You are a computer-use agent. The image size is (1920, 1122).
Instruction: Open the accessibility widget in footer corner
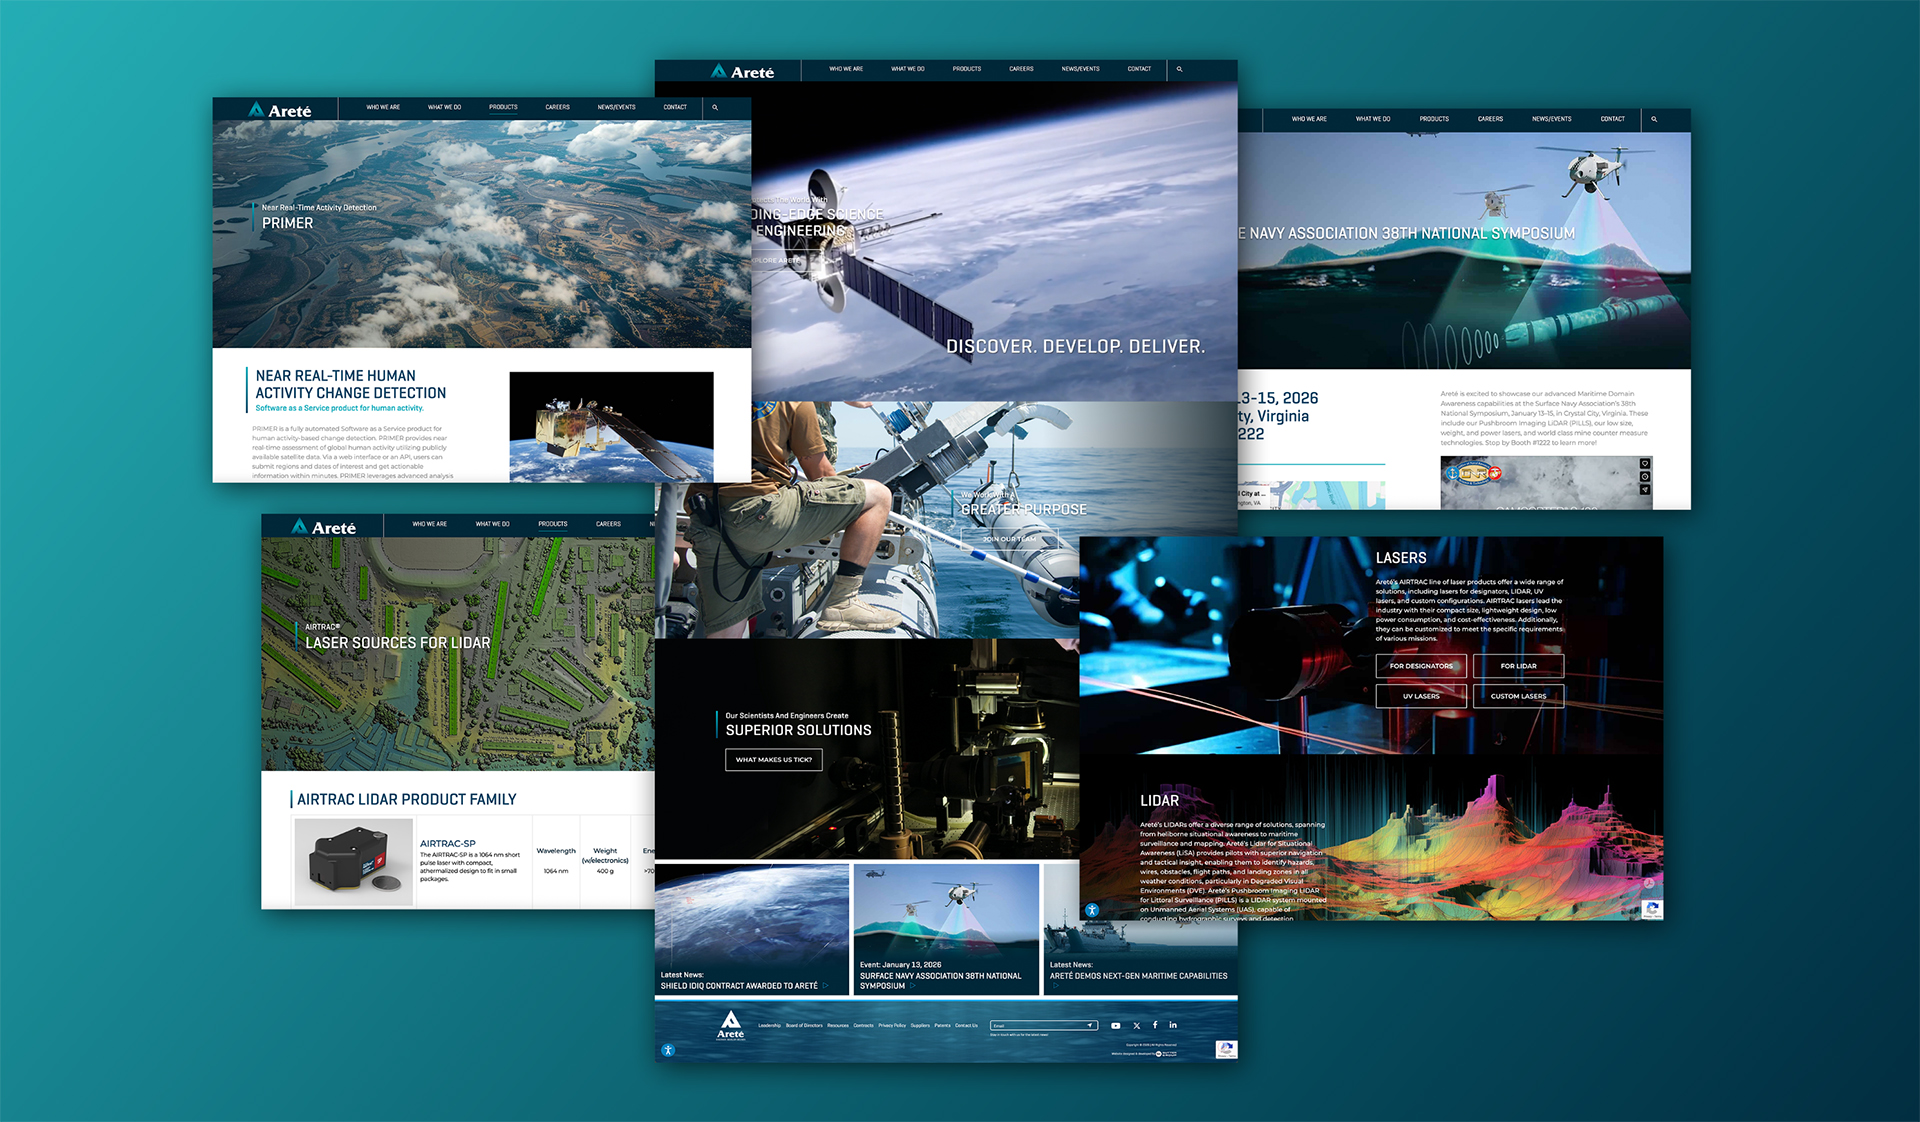tap(668, 1050)
